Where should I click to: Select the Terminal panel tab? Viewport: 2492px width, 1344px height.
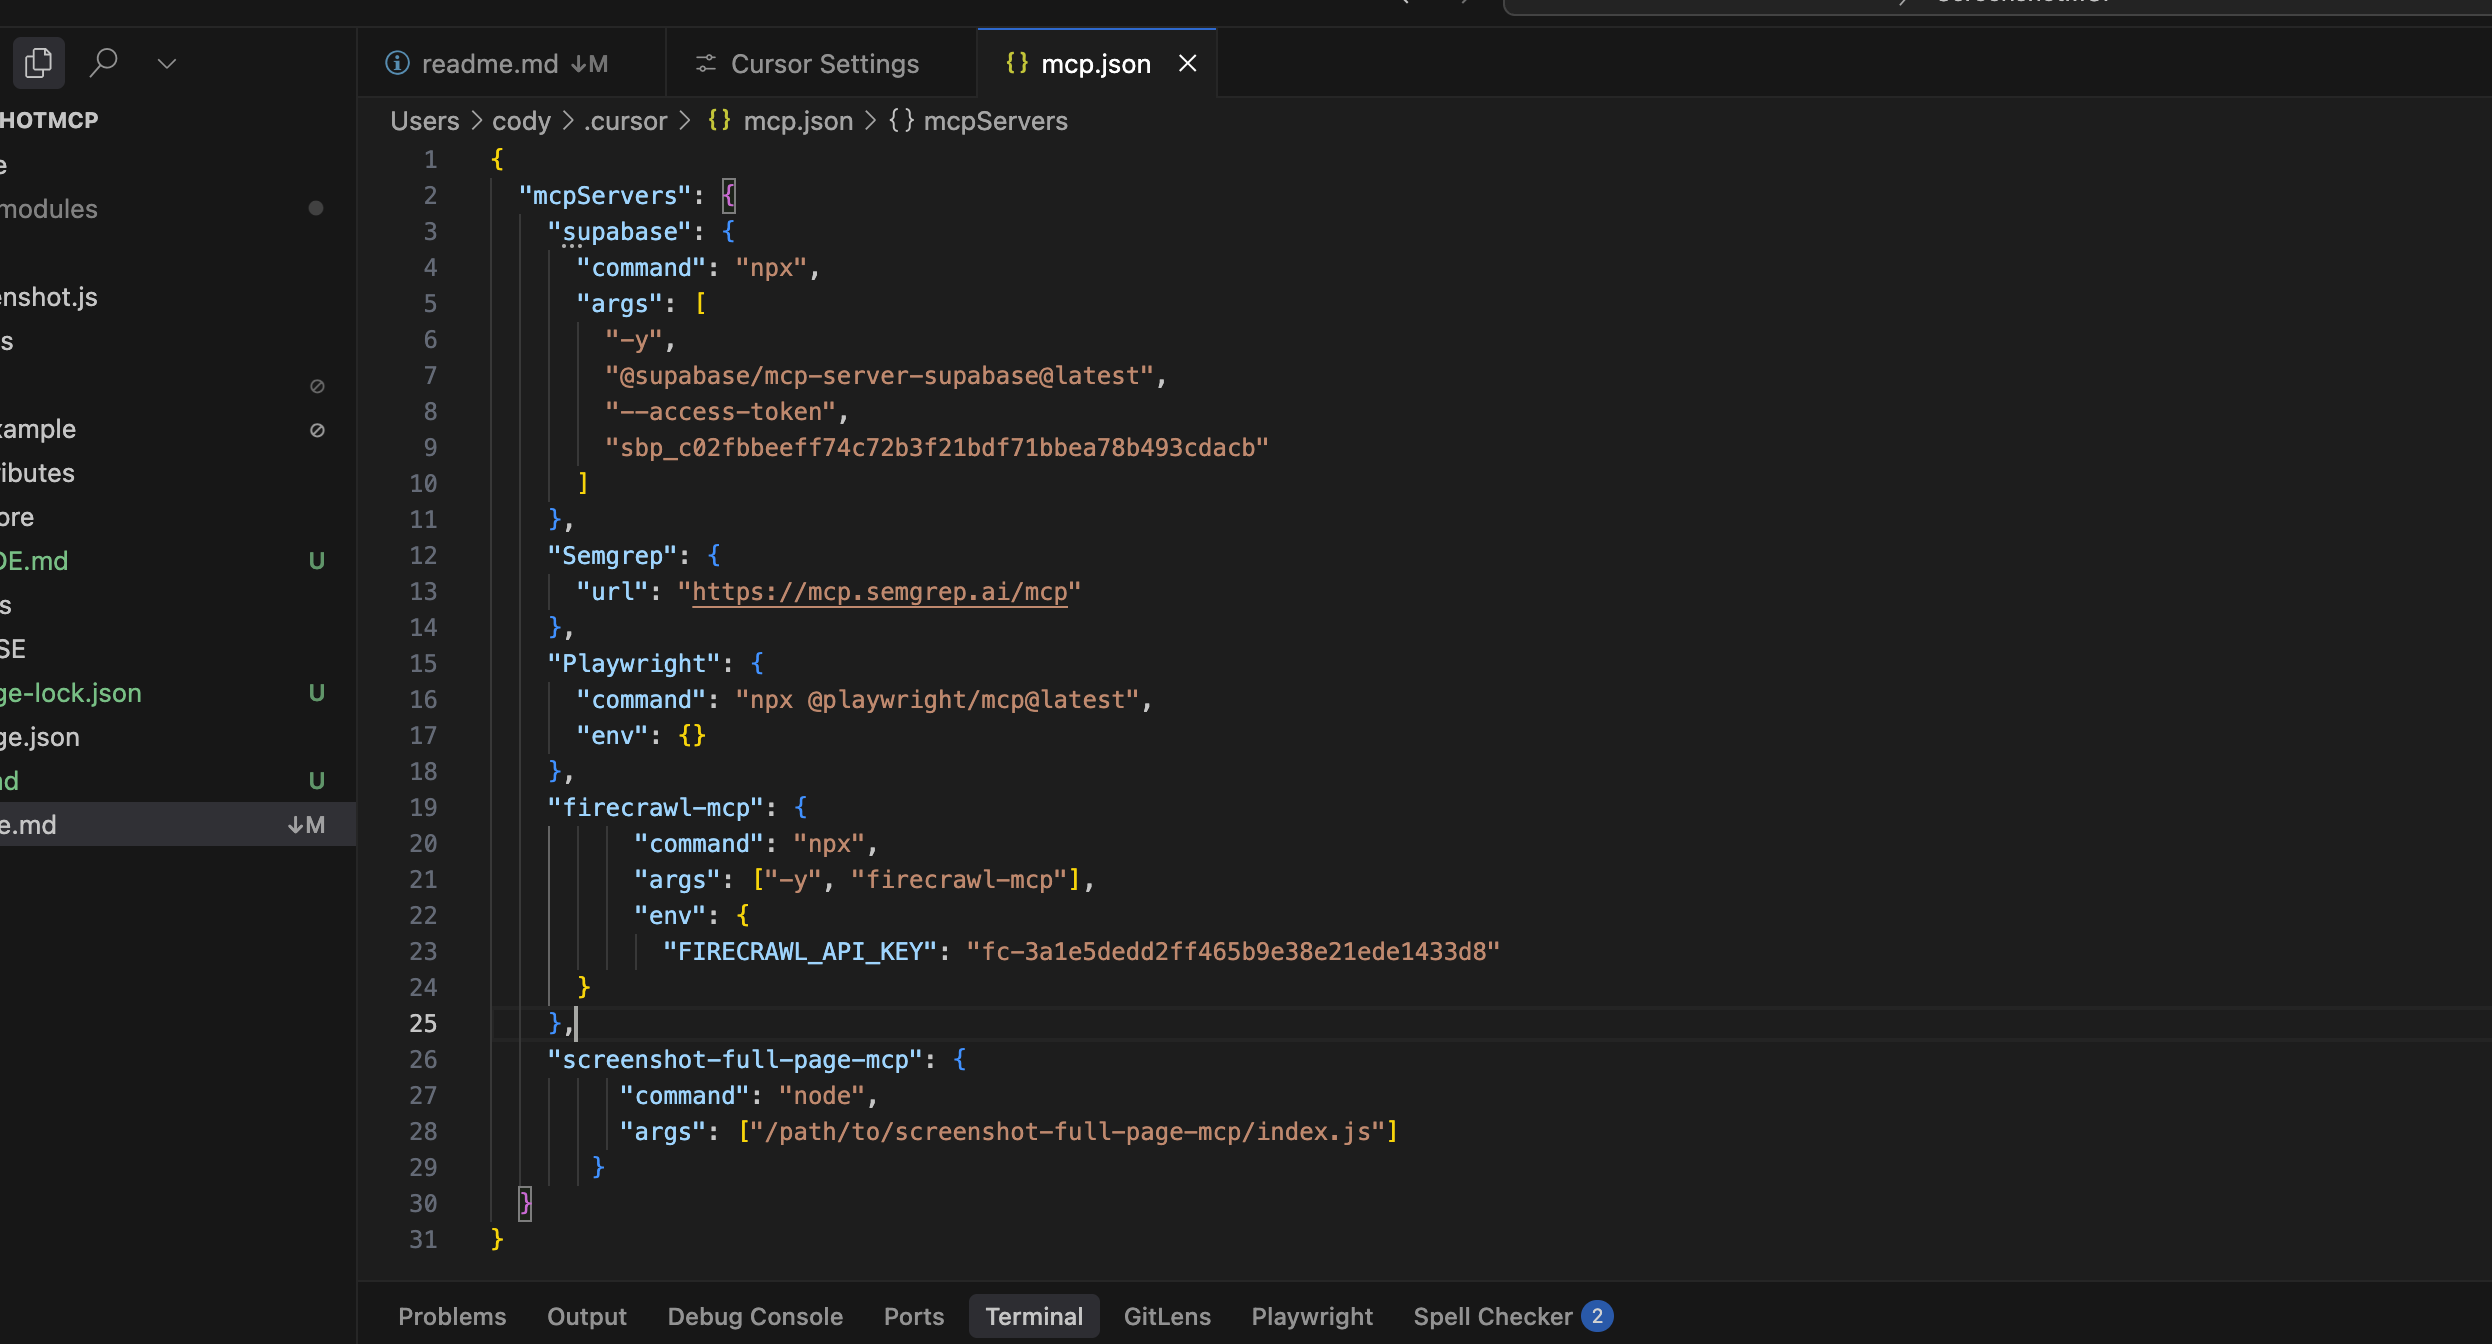tap(1034, 1316)
